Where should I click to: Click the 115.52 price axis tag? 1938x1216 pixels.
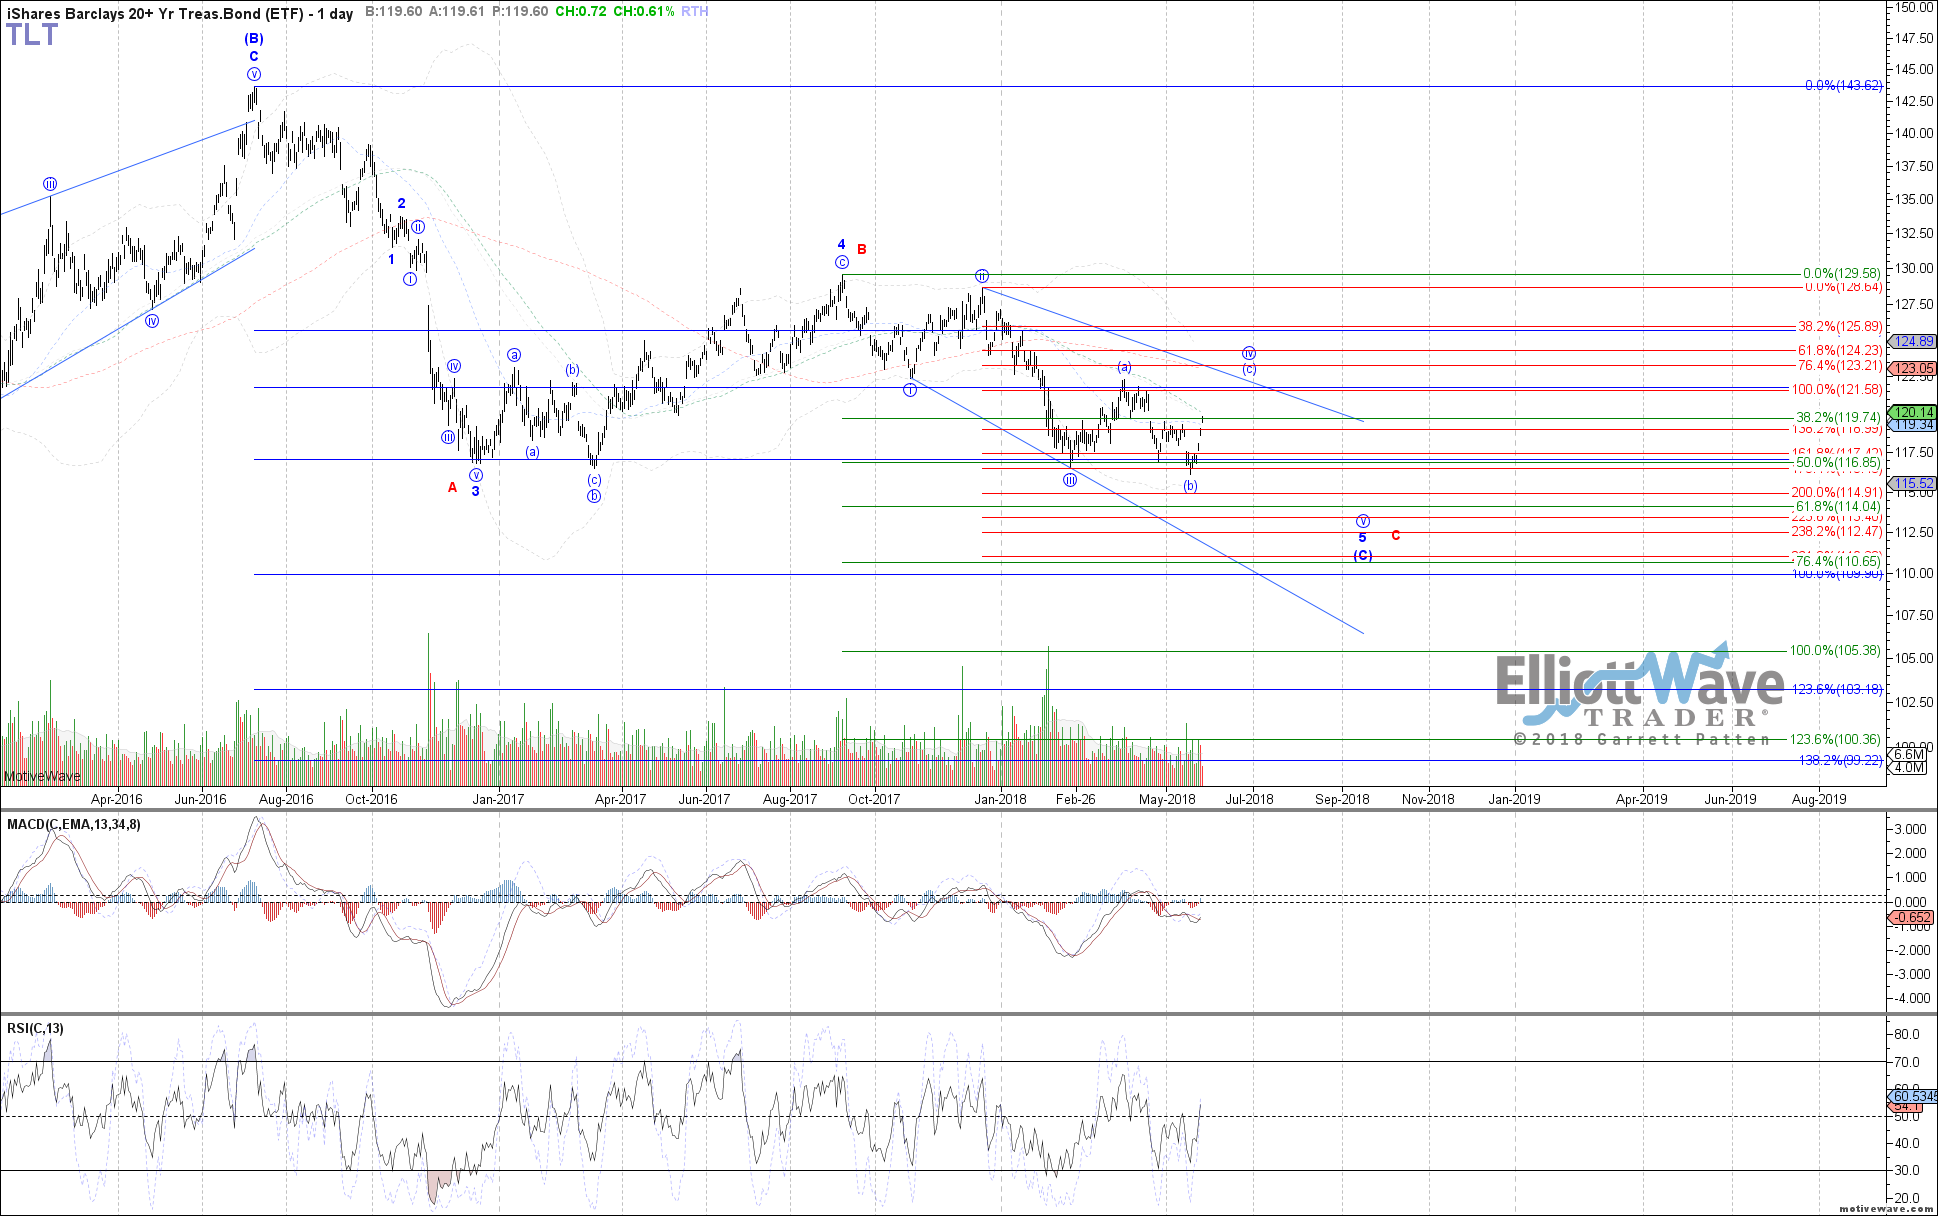pos(1914,483)
